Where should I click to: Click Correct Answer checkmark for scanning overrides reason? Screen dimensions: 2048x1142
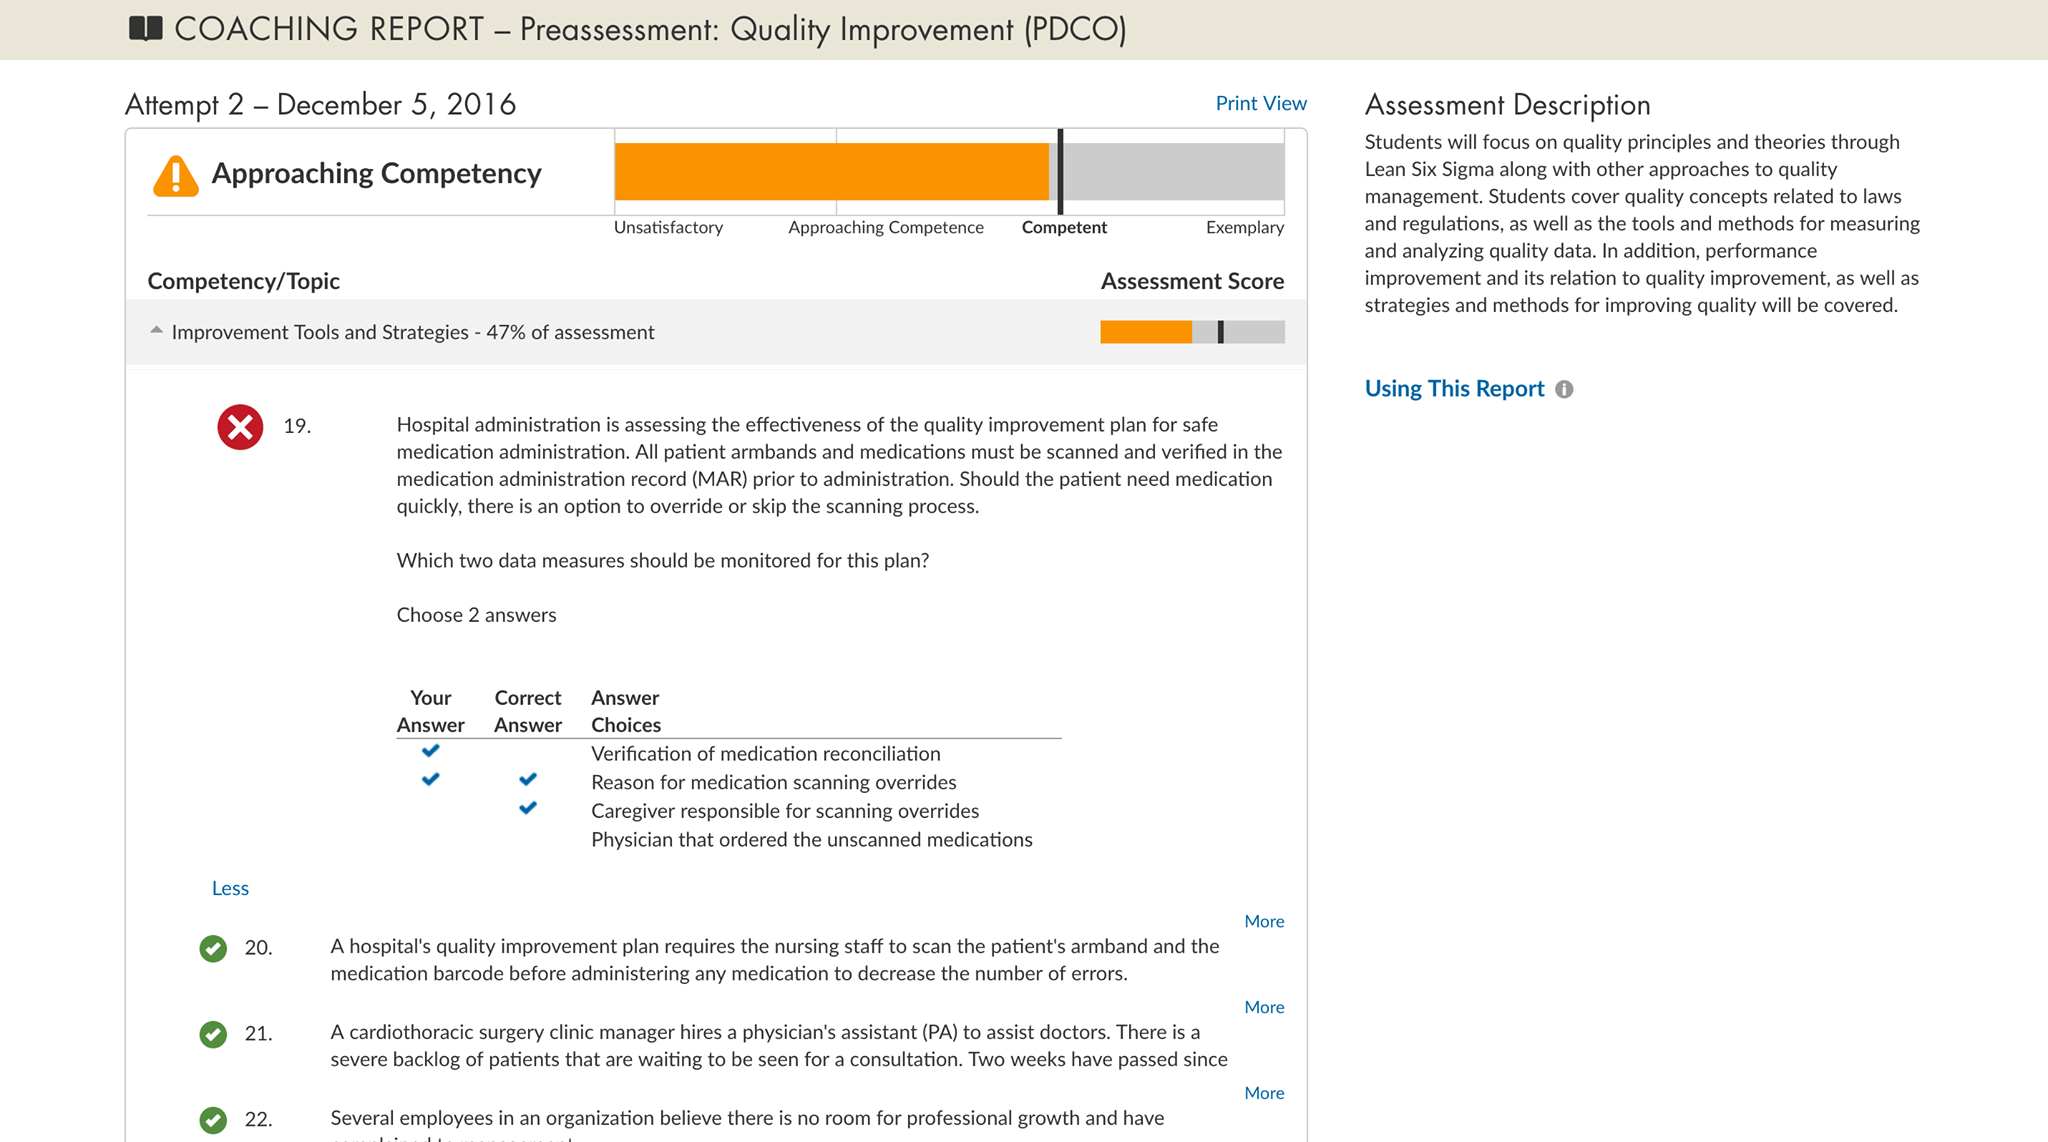pyautogui.click(x=528, y=779)
